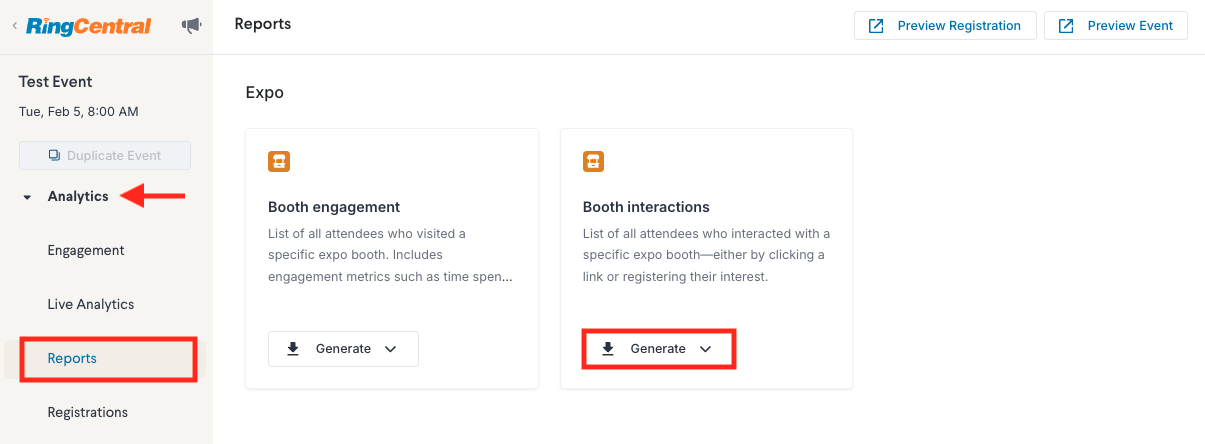Click the download icon in Booth engagement Generate
Screen dimensions: 1205x444
(293, 349)
